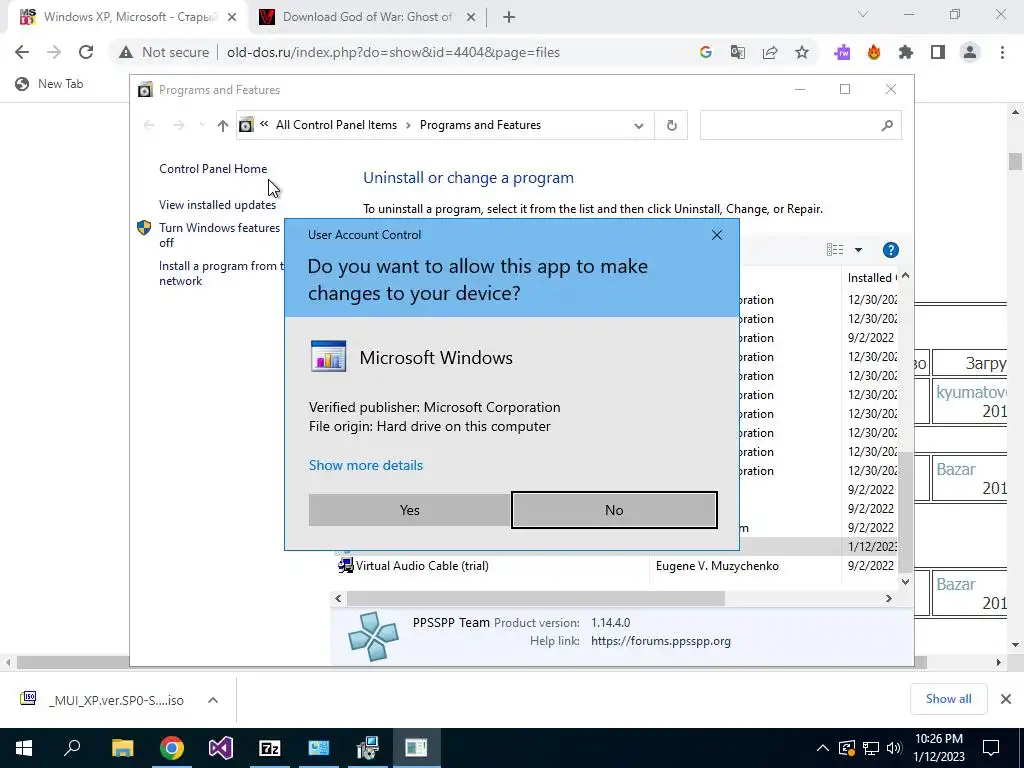Open recent locations dropdown in Programs and Features
Image resolution: width=1024 pixels, height=768 pixels.
tap(202, 125)
